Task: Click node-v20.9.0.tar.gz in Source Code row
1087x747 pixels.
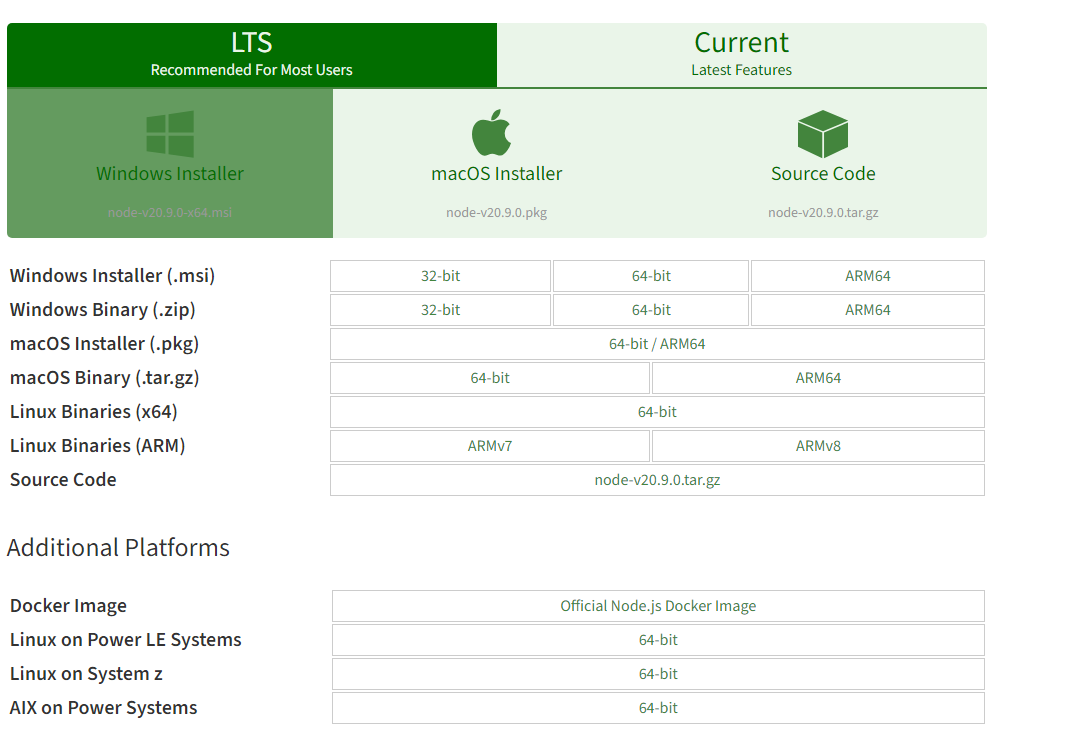Action: click(x=657, y=480)
